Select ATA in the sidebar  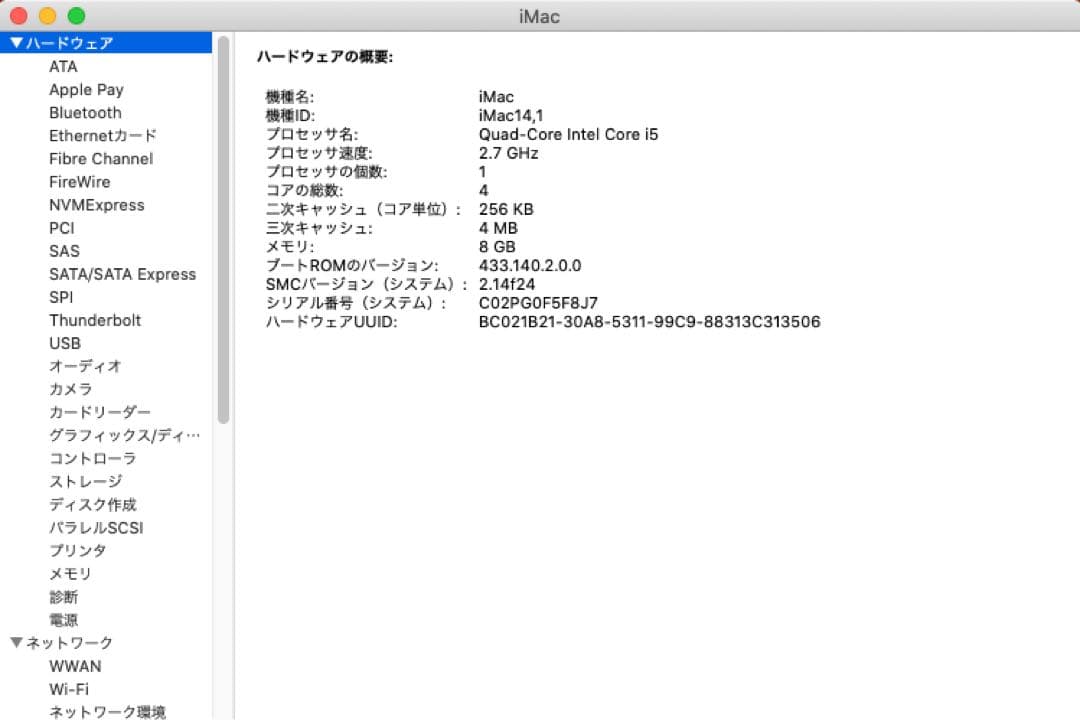[63, 66]
